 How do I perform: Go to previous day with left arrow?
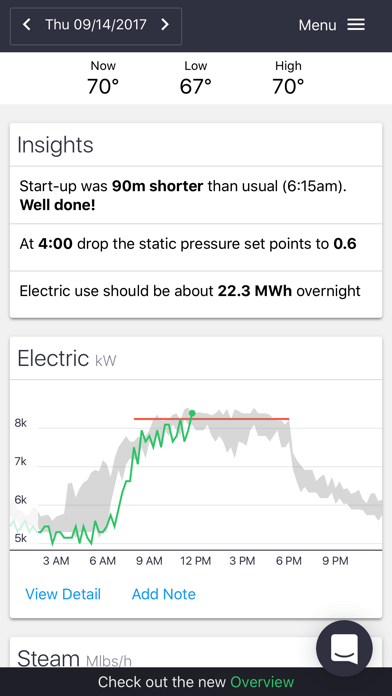(27, 25)
